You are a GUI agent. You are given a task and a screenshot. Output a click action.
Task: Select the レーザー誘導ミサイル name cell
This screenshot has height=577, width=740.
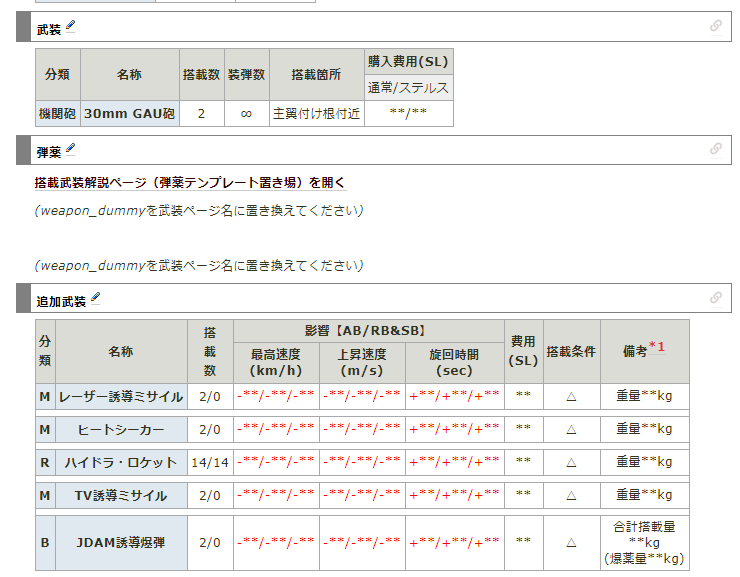[121, 397]
